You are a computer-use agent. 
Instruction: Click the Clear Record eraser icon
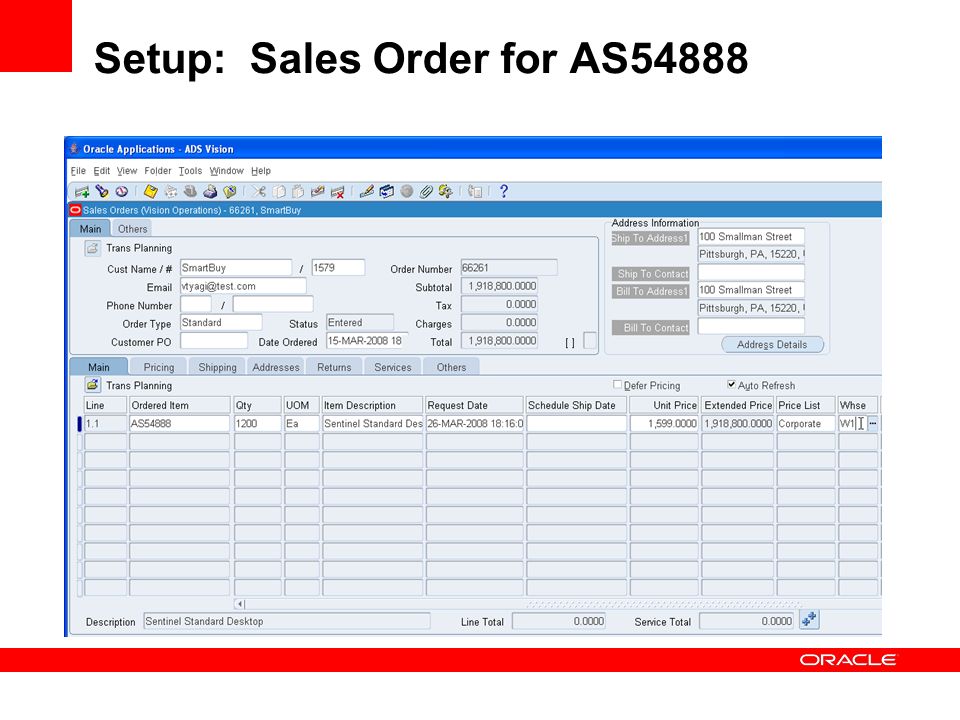tap(318, 192)
